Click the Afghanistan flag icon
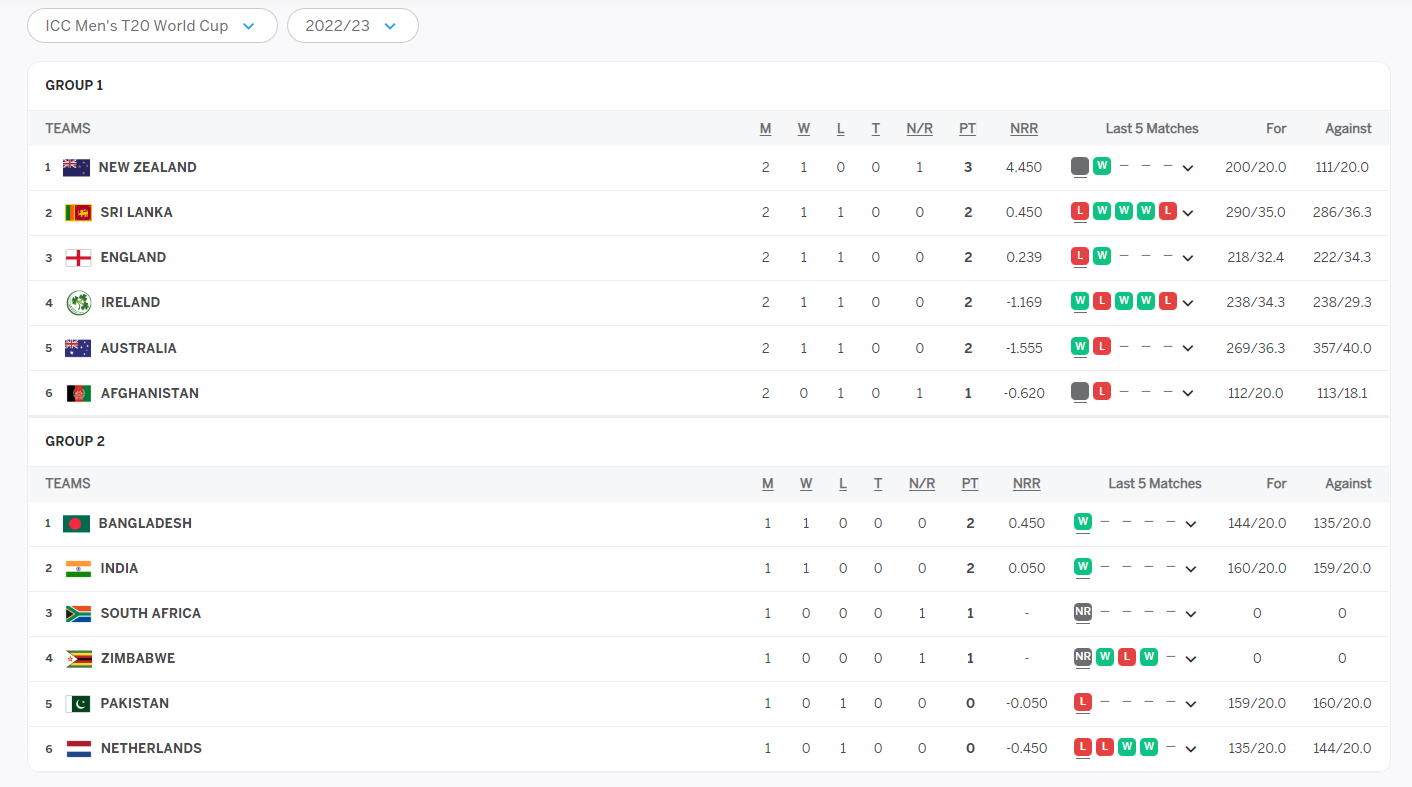The width and height of the screenshot is (1412, 787). [78, 394]
